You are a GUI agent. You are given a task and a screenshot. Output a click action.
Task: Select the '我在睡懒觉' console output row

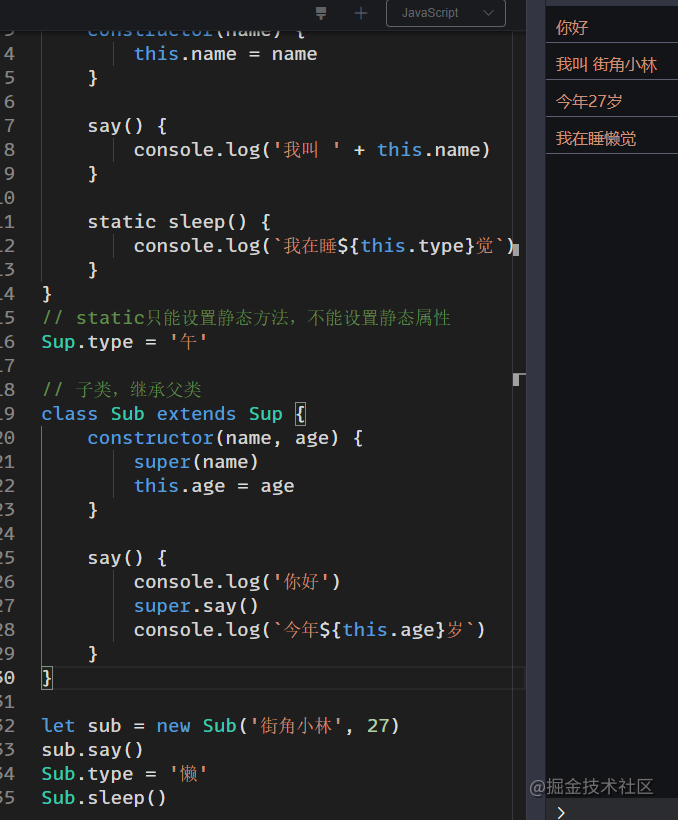[x=612, y=139]
